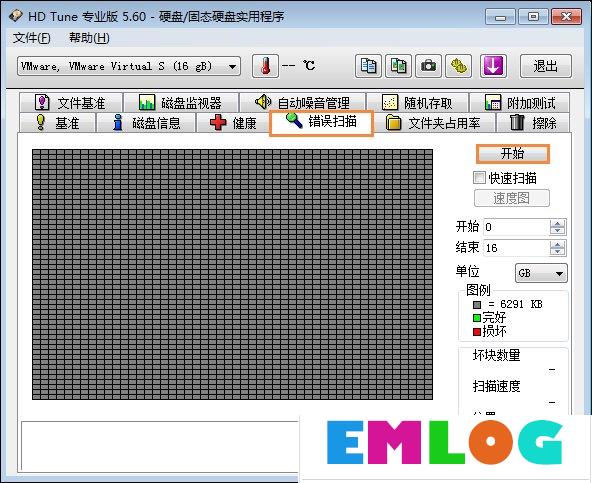592x483 pixels.
Task: Increase the 开始 value with up stepper
Action: pos(558,223)
